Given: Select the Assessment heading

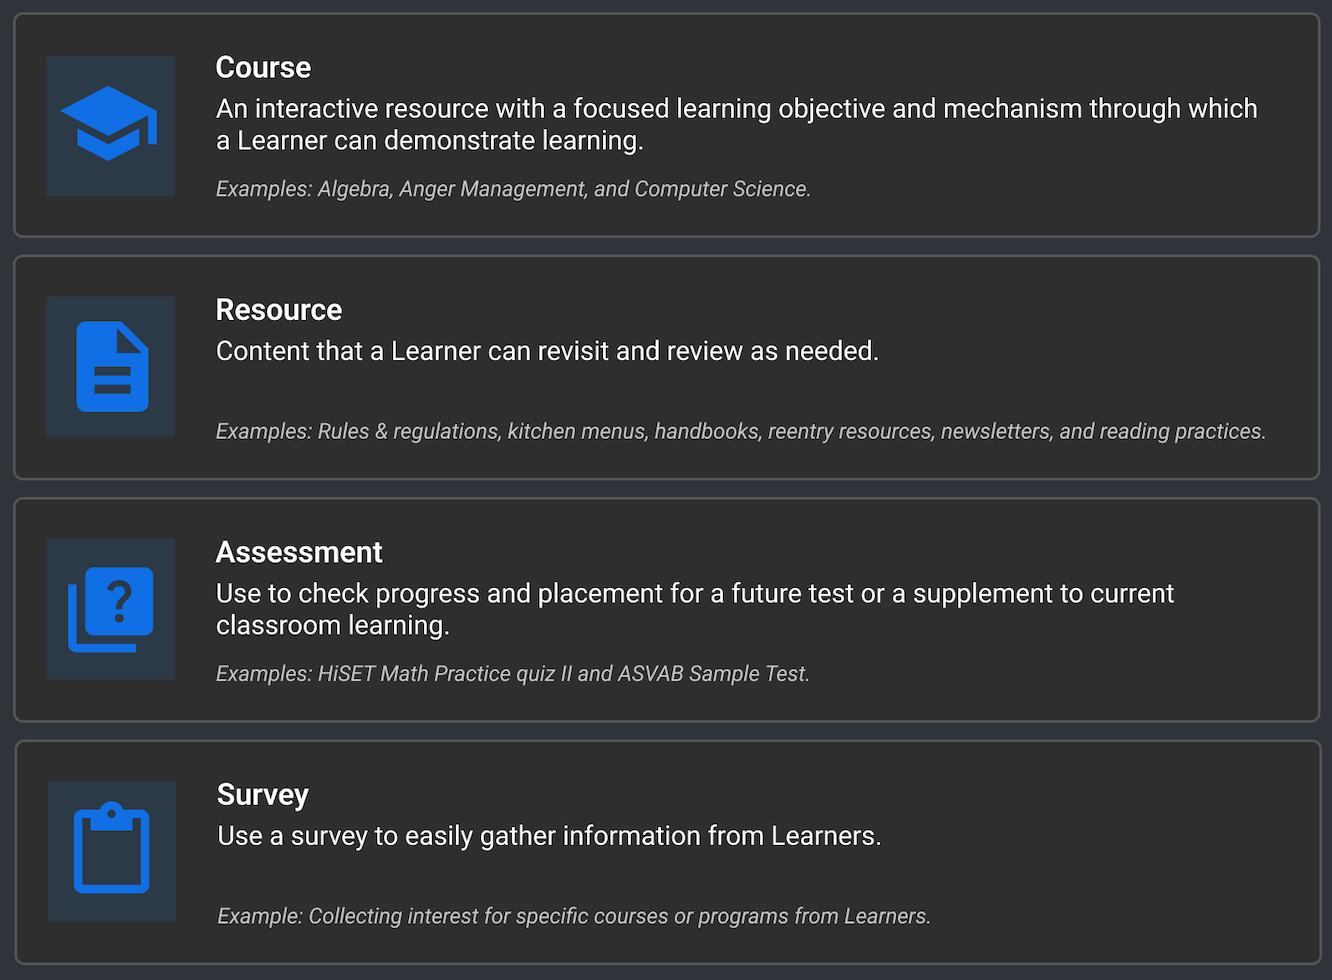Looking at the screenshot, I should click(x=299, y=552).
